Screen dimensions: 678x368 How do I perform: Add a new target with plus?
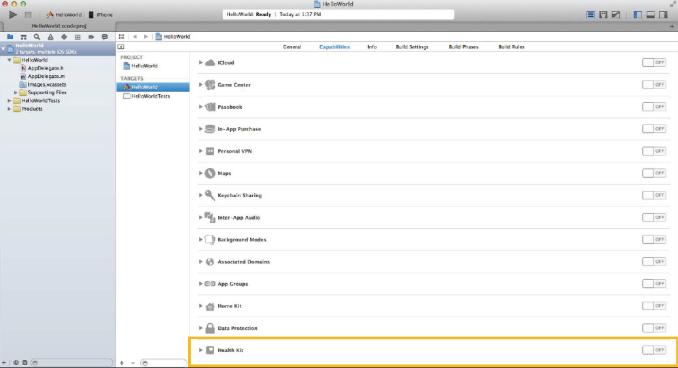click(x=122, y=363)
